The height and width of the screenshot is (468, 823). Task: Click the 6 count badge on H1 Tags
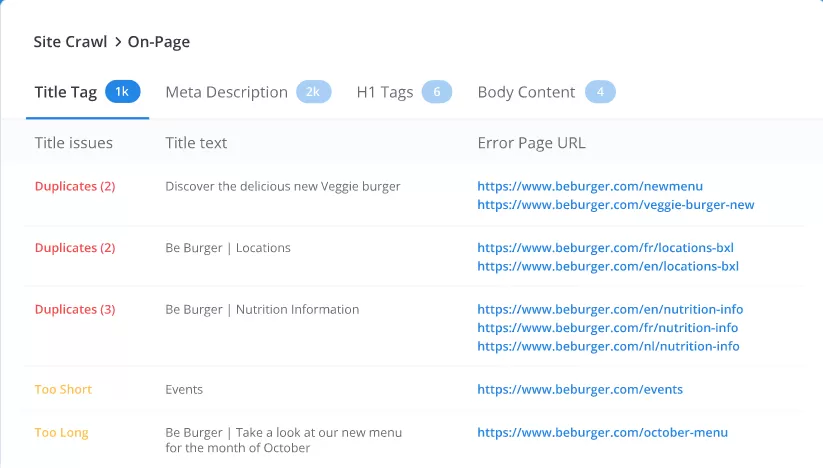click(x=436, y=92)
